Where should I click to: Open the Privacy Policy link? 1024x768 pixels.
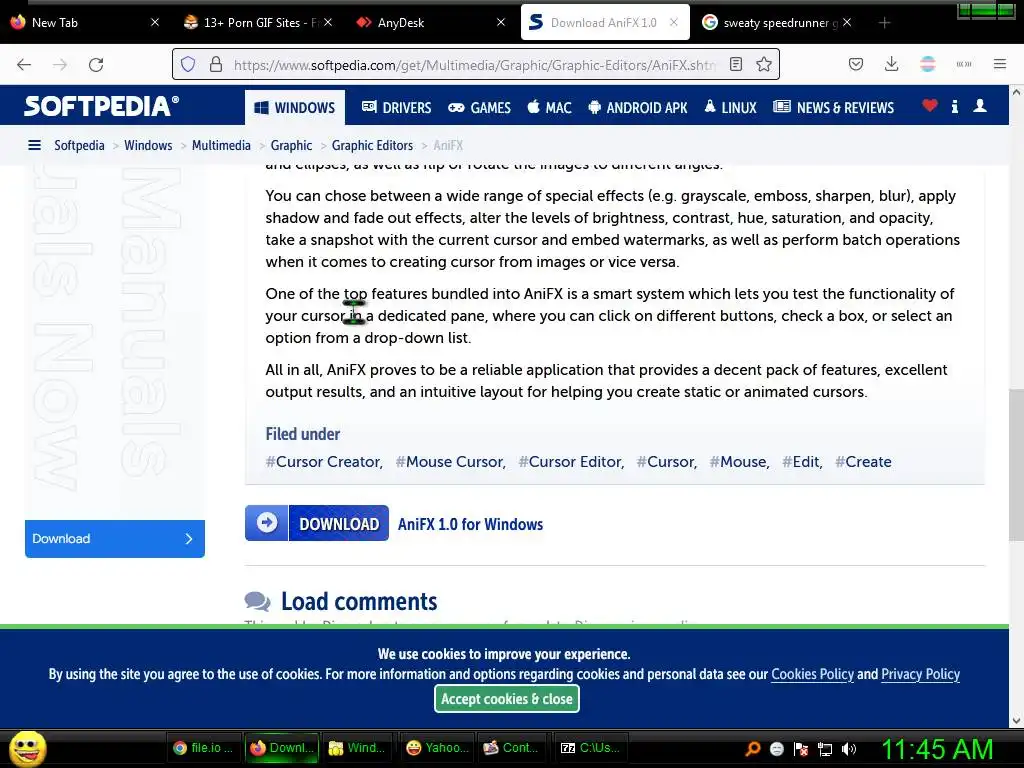[x=920, y=674]
